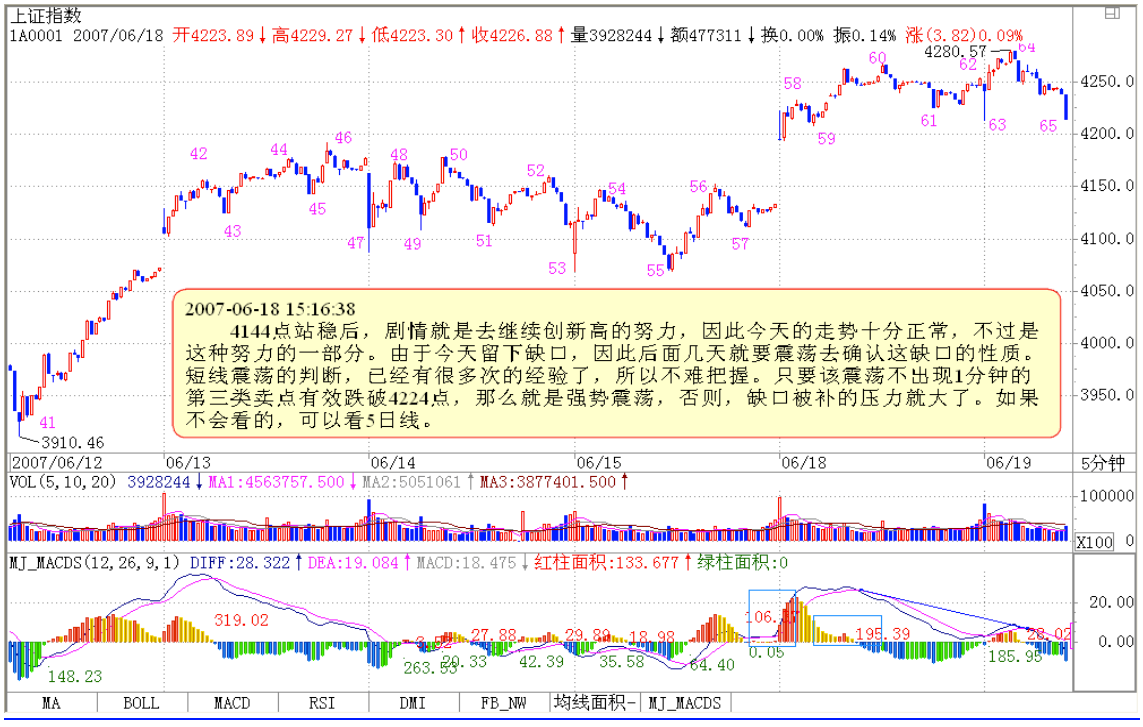This screenshot has width=1143, height=727.
Task: Click the 量3928244 volume value
Action: [612, 35]
